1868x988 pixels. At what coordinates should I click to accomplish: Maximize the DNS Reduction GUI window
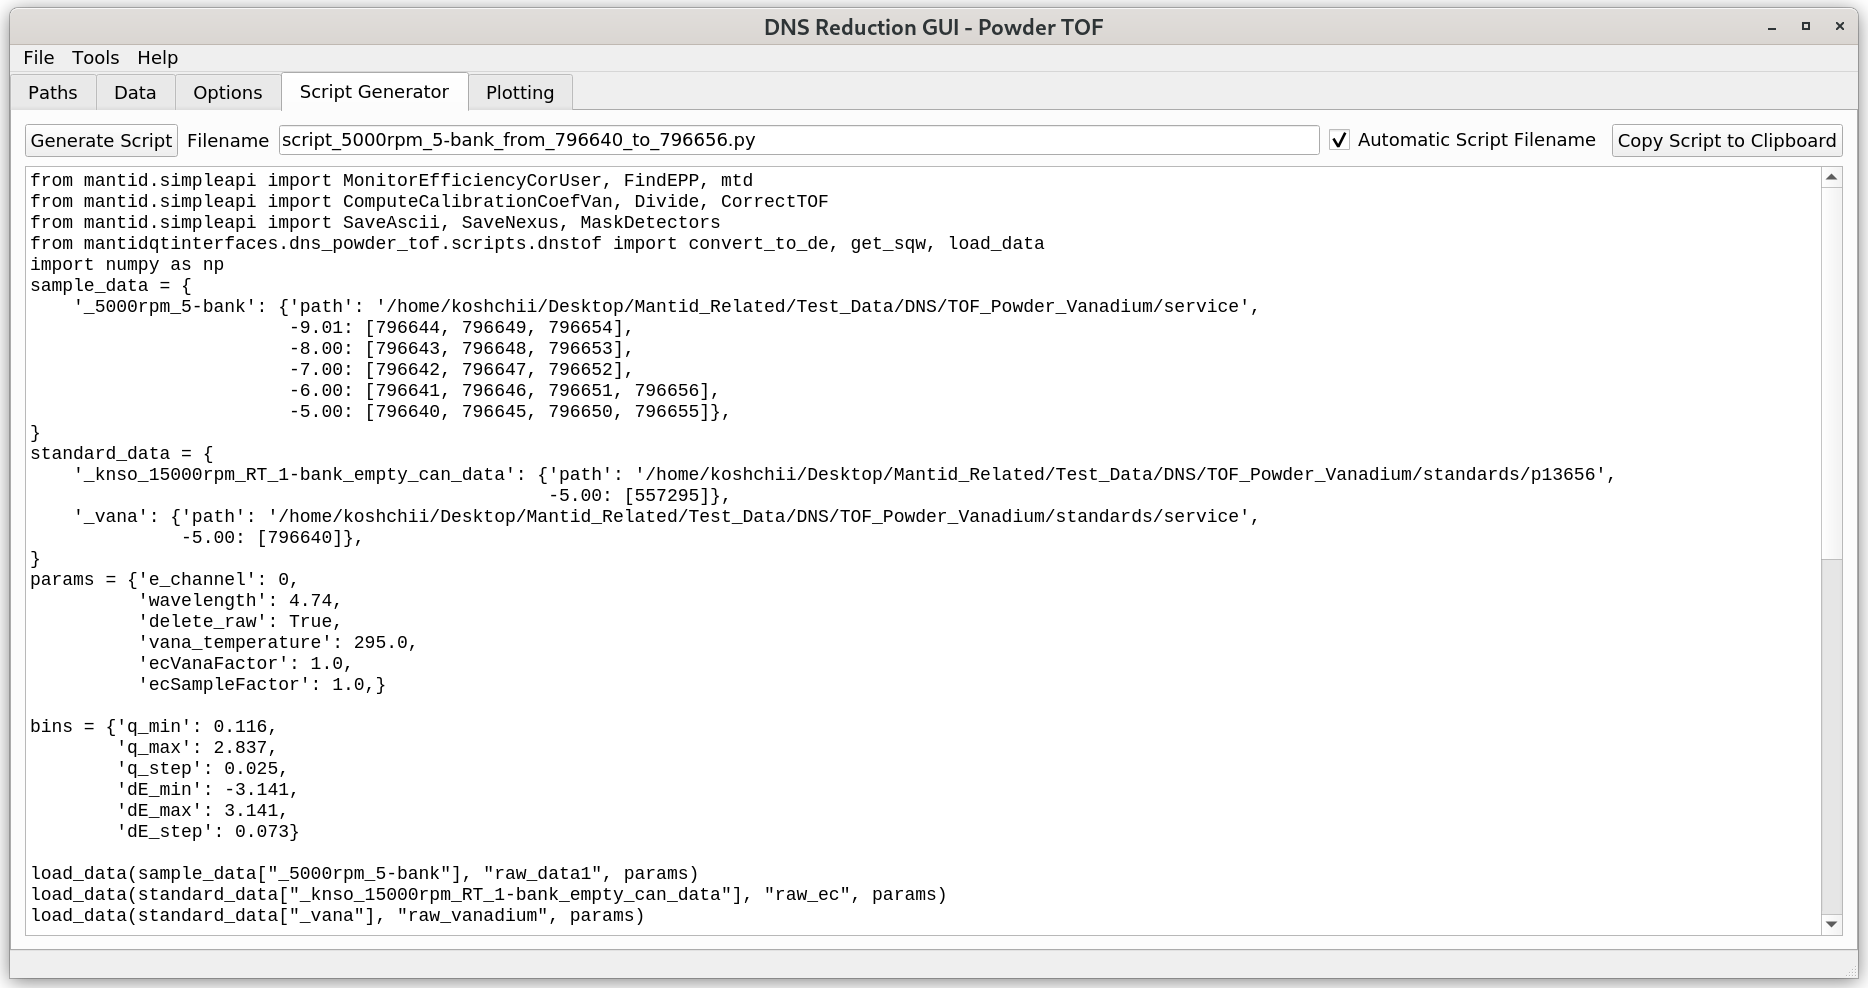pos(1806,27)
